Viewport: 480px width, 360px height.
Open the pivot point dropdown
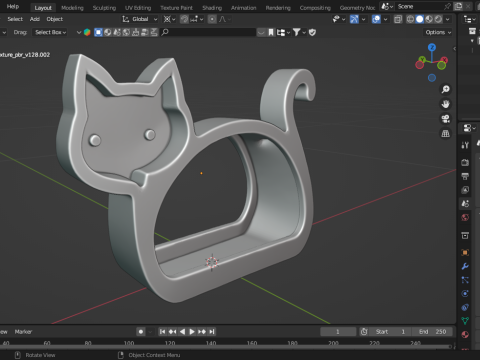coord(169,19)
